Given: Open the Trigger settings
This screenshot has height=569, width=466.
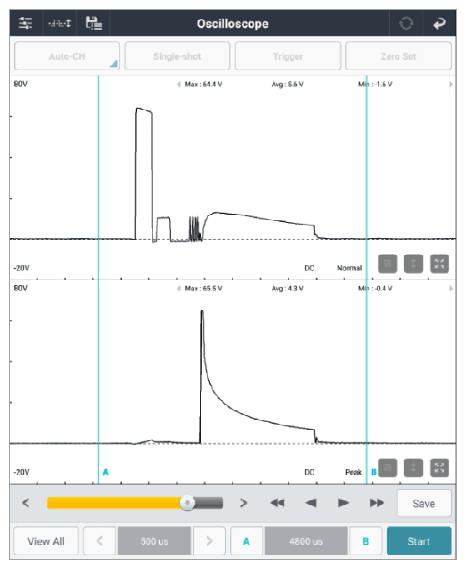Looking at the screenshot, I should click(288, 56).
